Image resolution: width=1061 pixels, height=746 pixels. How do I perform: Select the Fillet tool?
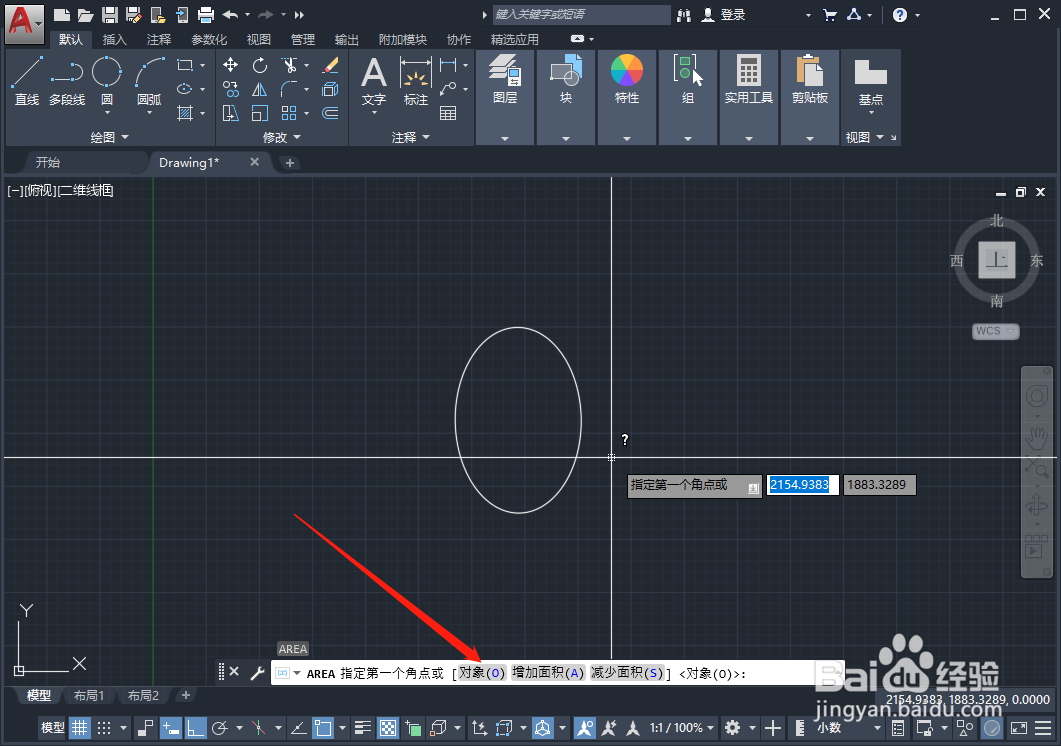[290, 89]
